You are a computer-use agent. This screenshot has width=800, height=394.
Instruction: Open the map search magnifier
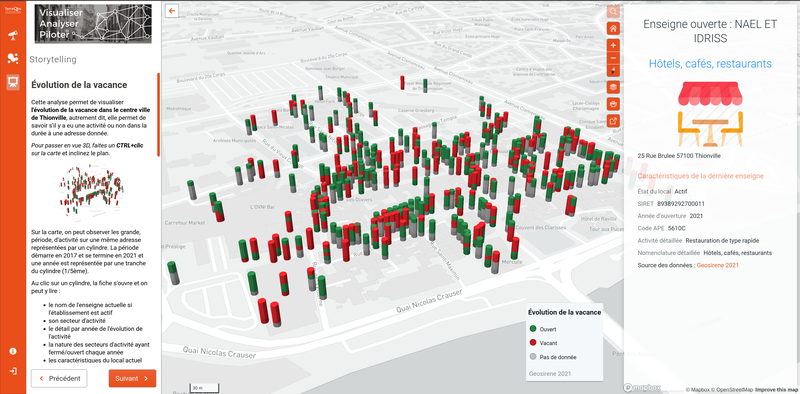pyautogui.click(x=613, y=11)
